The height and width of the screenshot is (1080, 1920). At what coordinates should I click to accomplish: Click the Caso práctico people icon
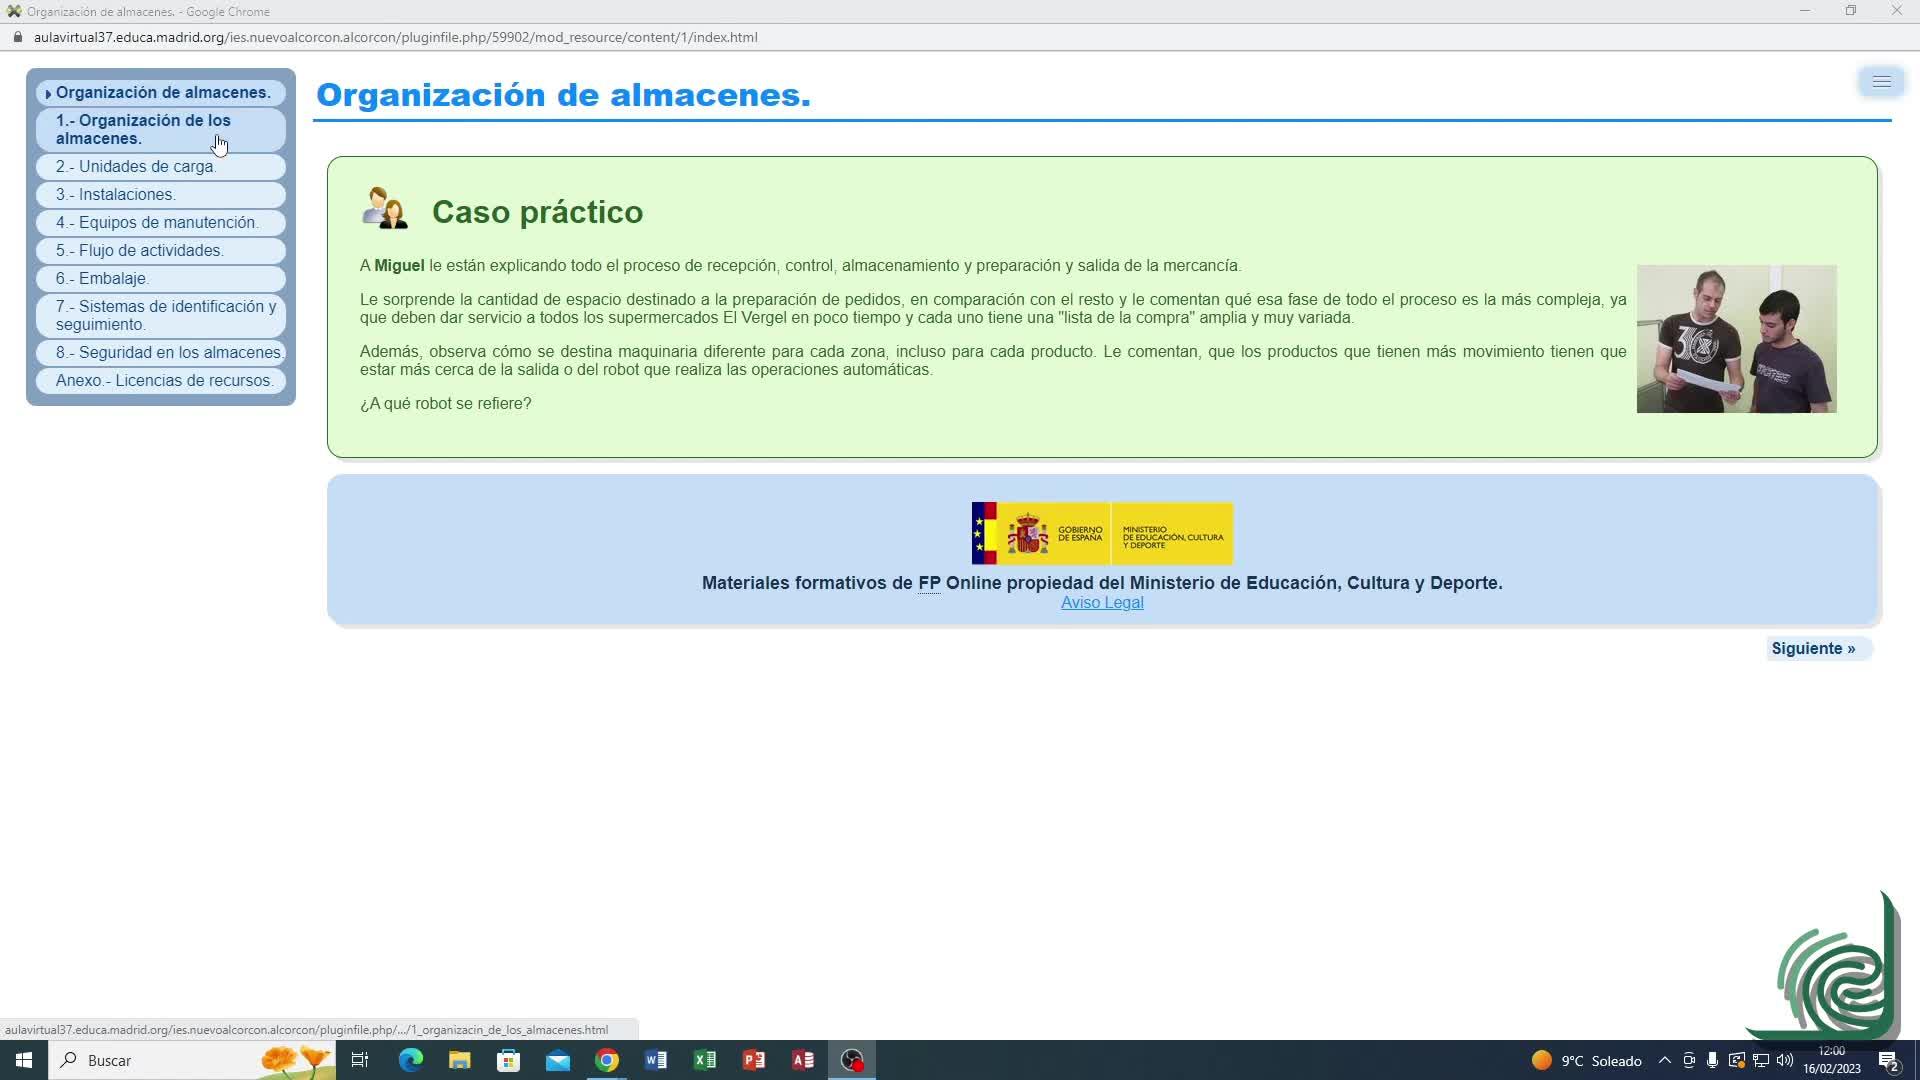coord(385,209)
